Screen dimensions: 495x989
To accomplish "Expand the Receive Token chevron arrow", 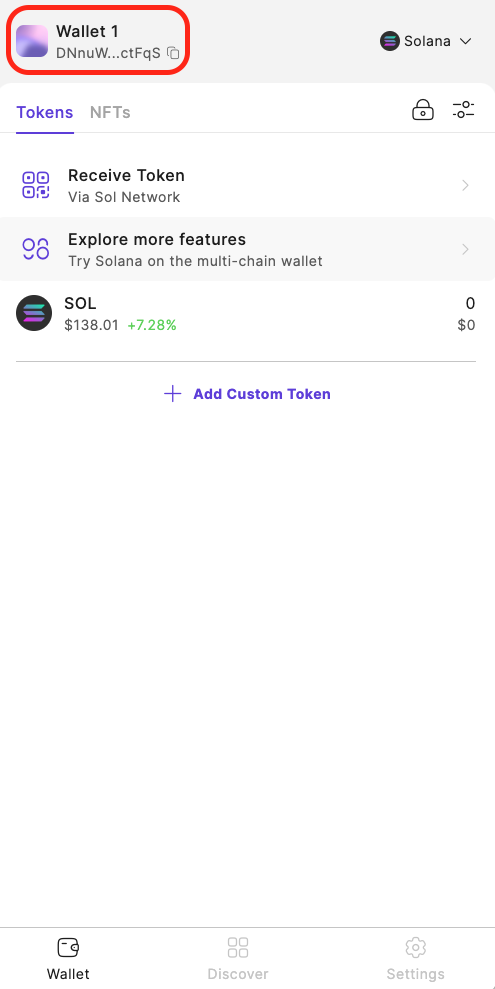I will point(465,185).
